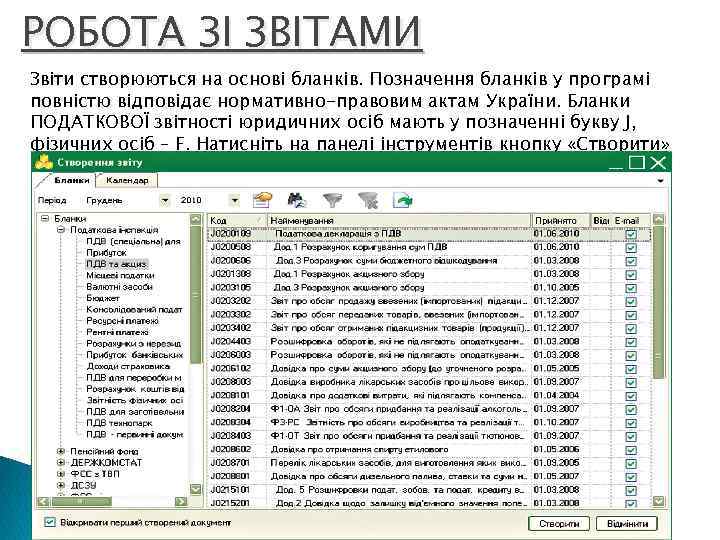
Task: Open the tab bar overflow arrow
Action: tap(660, 181)
